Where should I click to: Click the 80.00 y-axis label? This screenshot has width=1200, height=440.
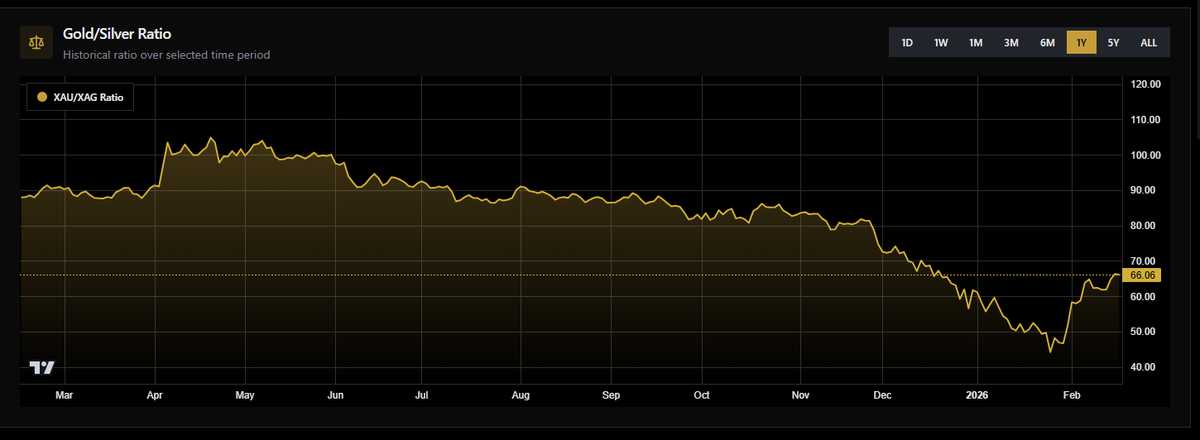click(1145, 225)
